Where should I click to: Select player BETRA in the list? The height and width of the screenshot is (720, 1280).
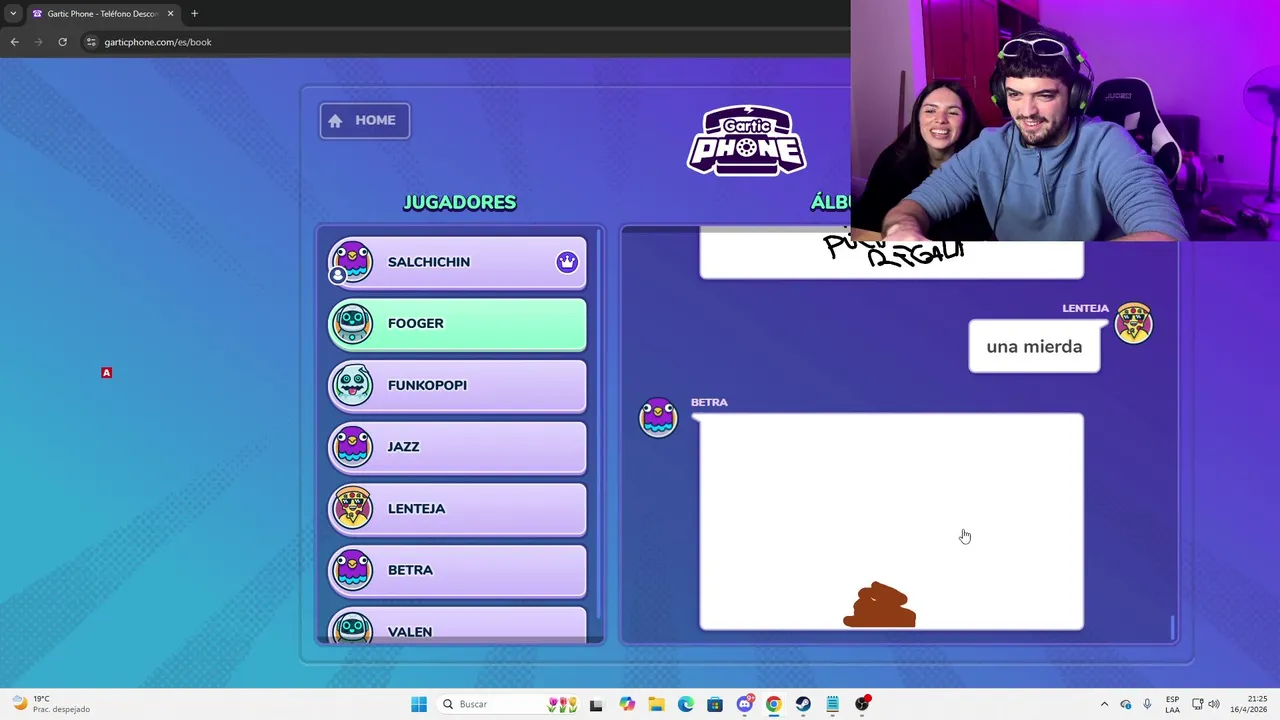coord(457,570)
